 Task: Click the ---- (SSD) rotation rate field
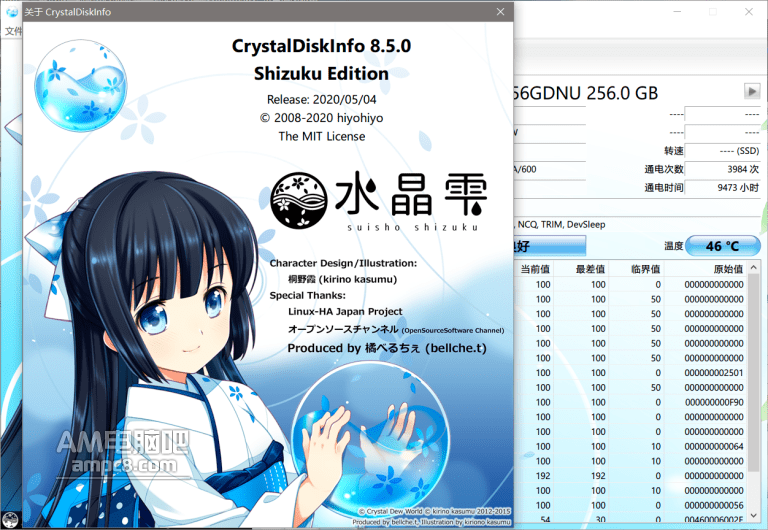[722, 151]
